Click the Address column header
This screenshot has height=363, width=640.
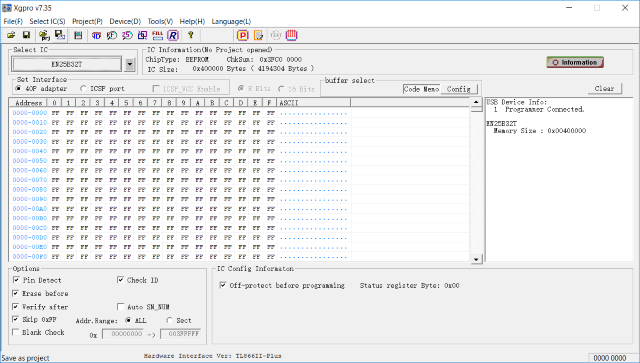tap(29, 102)
